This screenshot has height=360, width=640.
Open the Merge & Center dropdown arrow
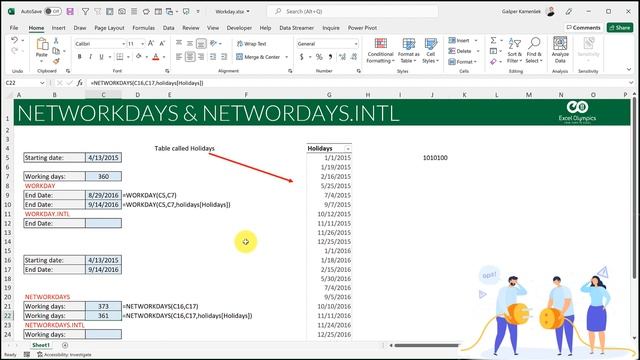pyautogui.click(x=287, y=57)
